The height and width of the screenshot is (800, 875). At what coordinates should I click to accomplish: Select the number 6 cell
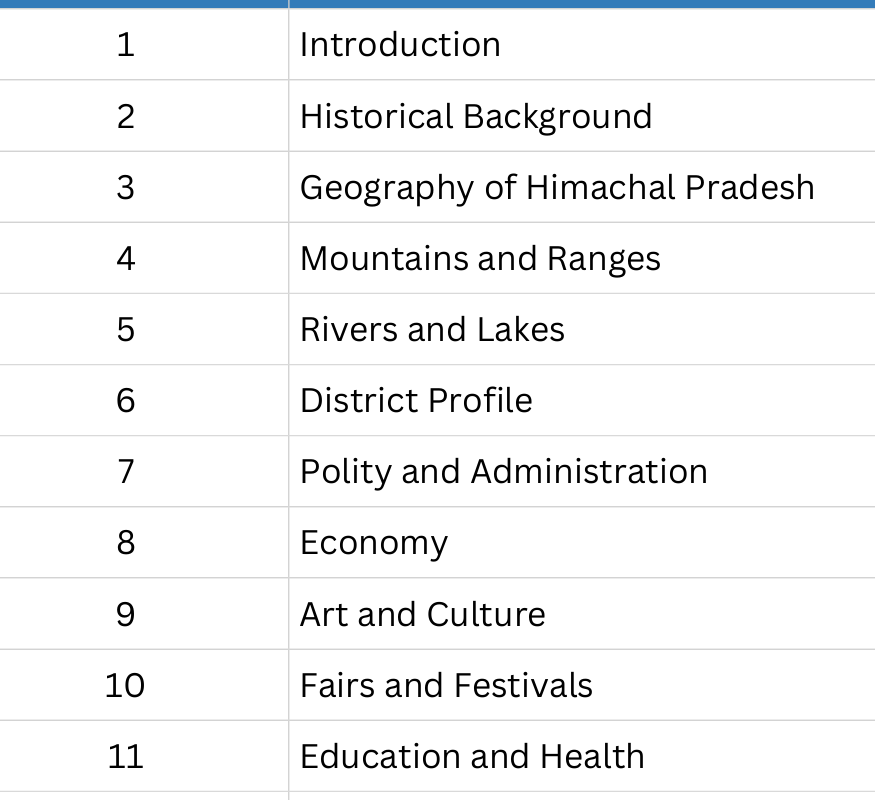point(125,401)
